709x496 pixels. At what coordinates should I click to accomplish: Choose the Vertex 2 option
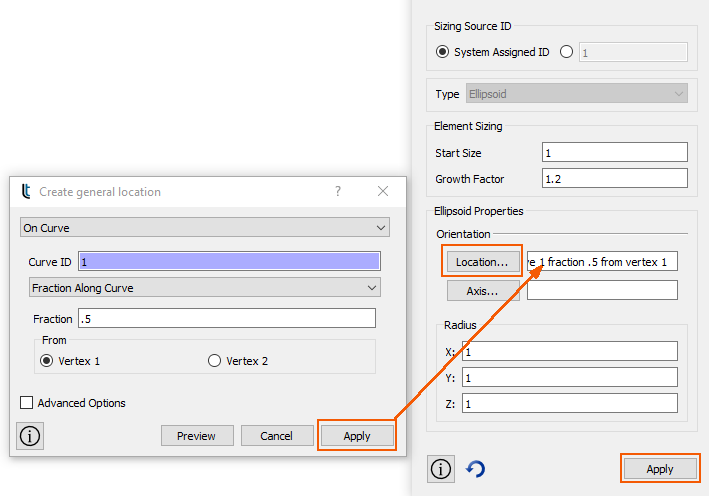214,361
